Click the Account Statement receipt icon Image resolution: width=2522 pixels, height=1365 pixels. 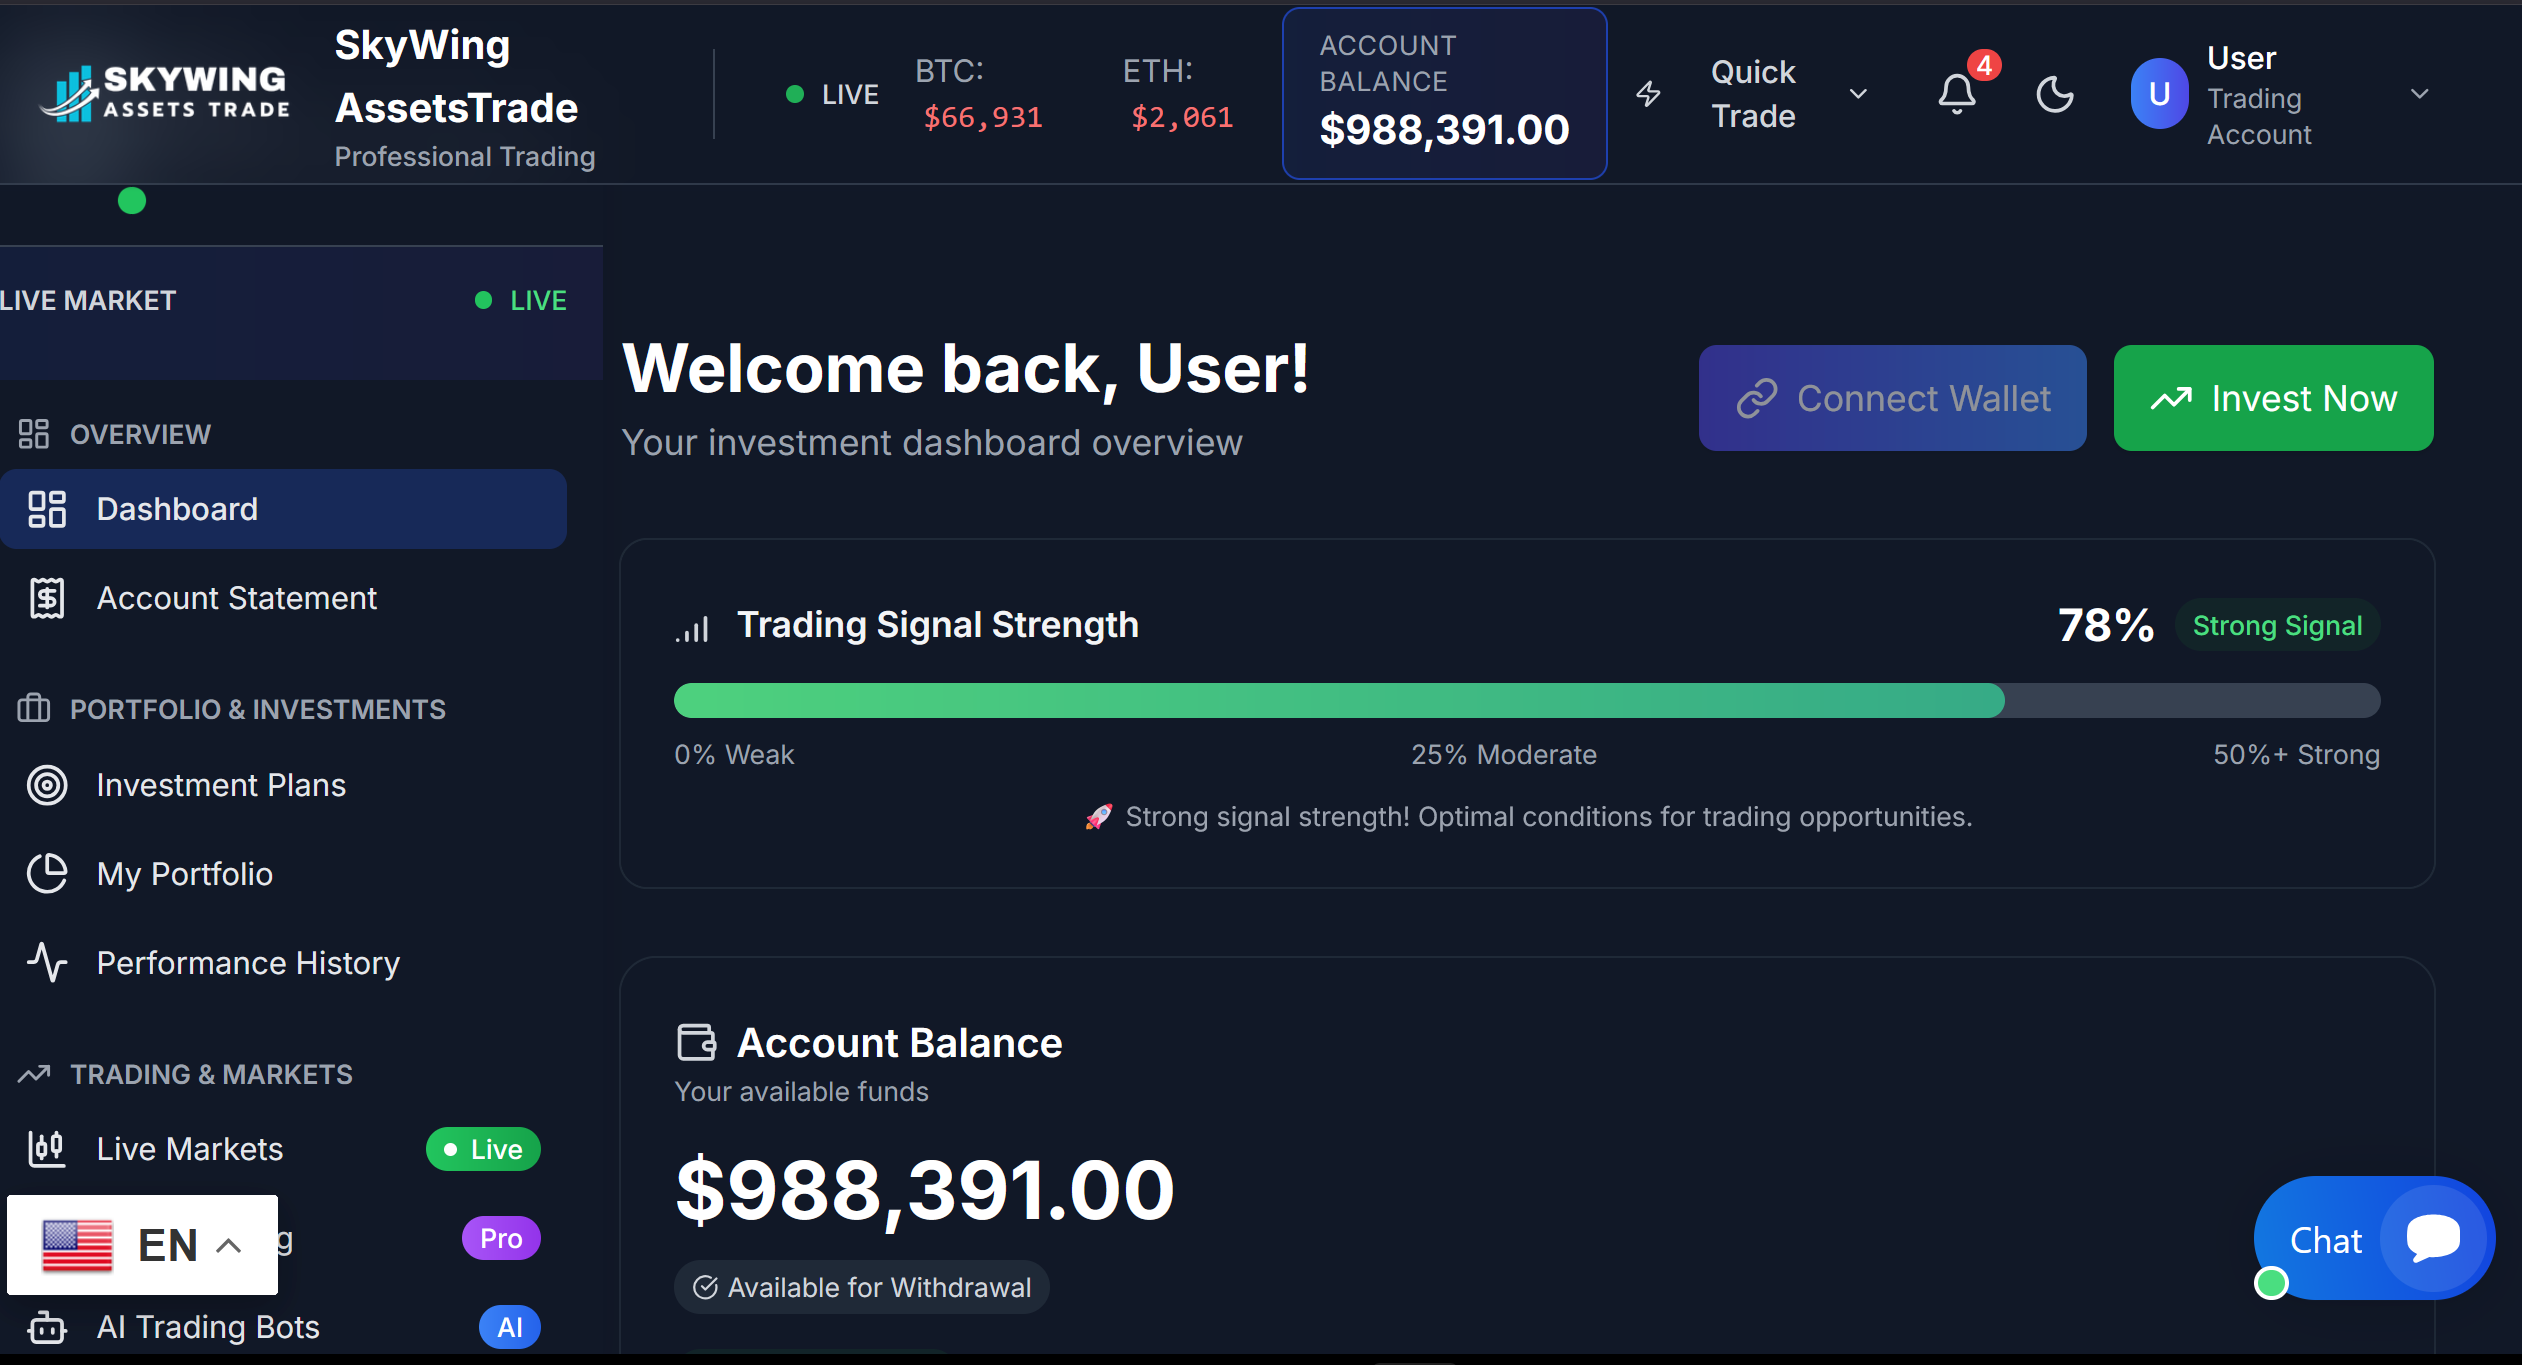point(47,598)
